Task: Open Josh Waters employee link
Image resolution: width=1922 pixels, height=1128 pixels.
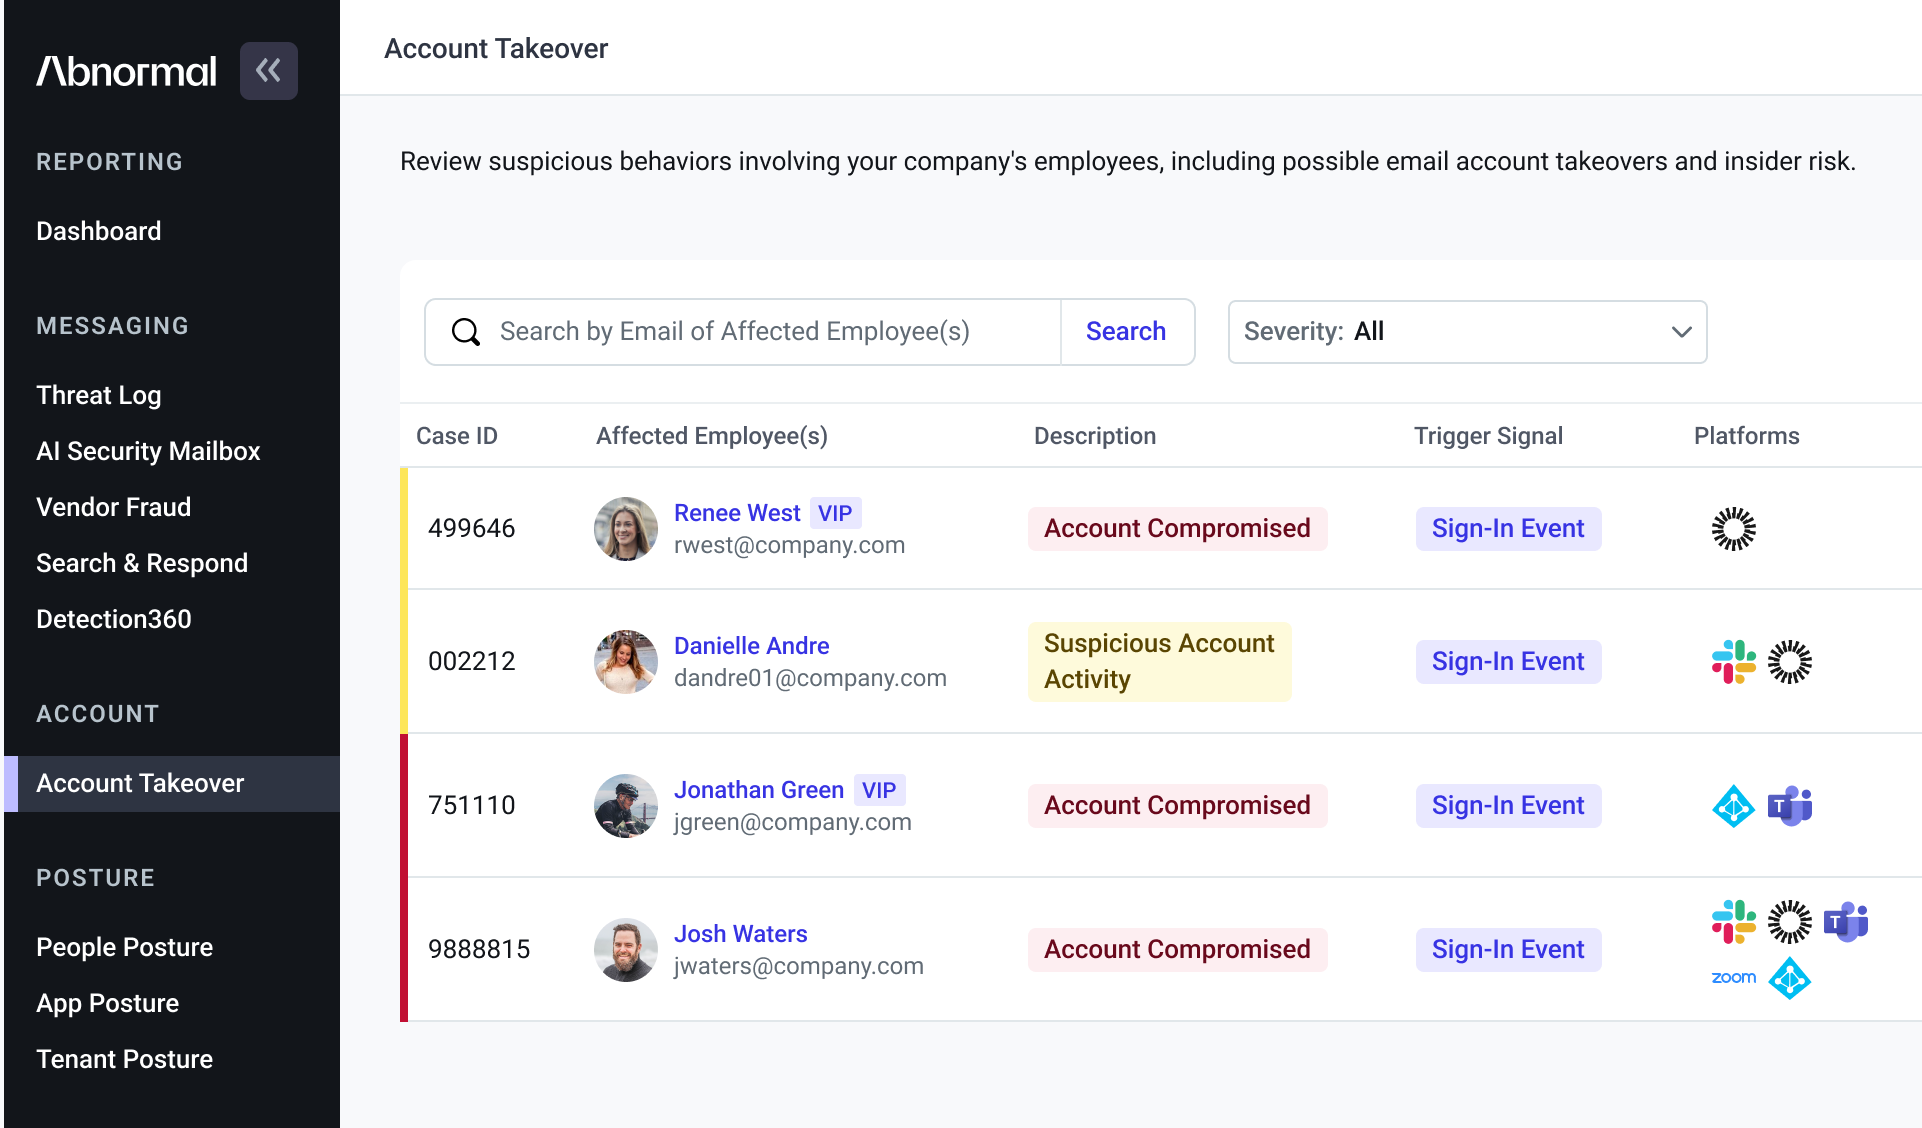Action: (740, 934)
